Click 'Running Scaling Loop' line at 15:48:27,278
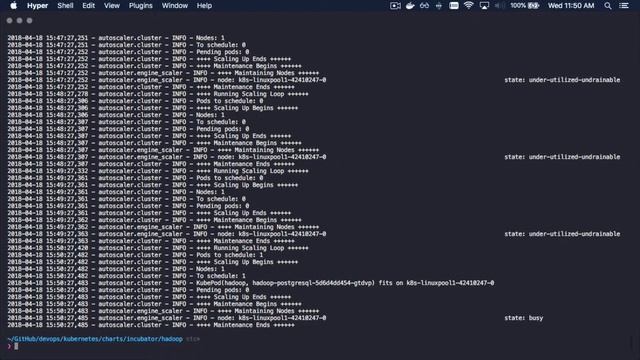This screenshot has height=360, width=640. [x=158, y=94]
